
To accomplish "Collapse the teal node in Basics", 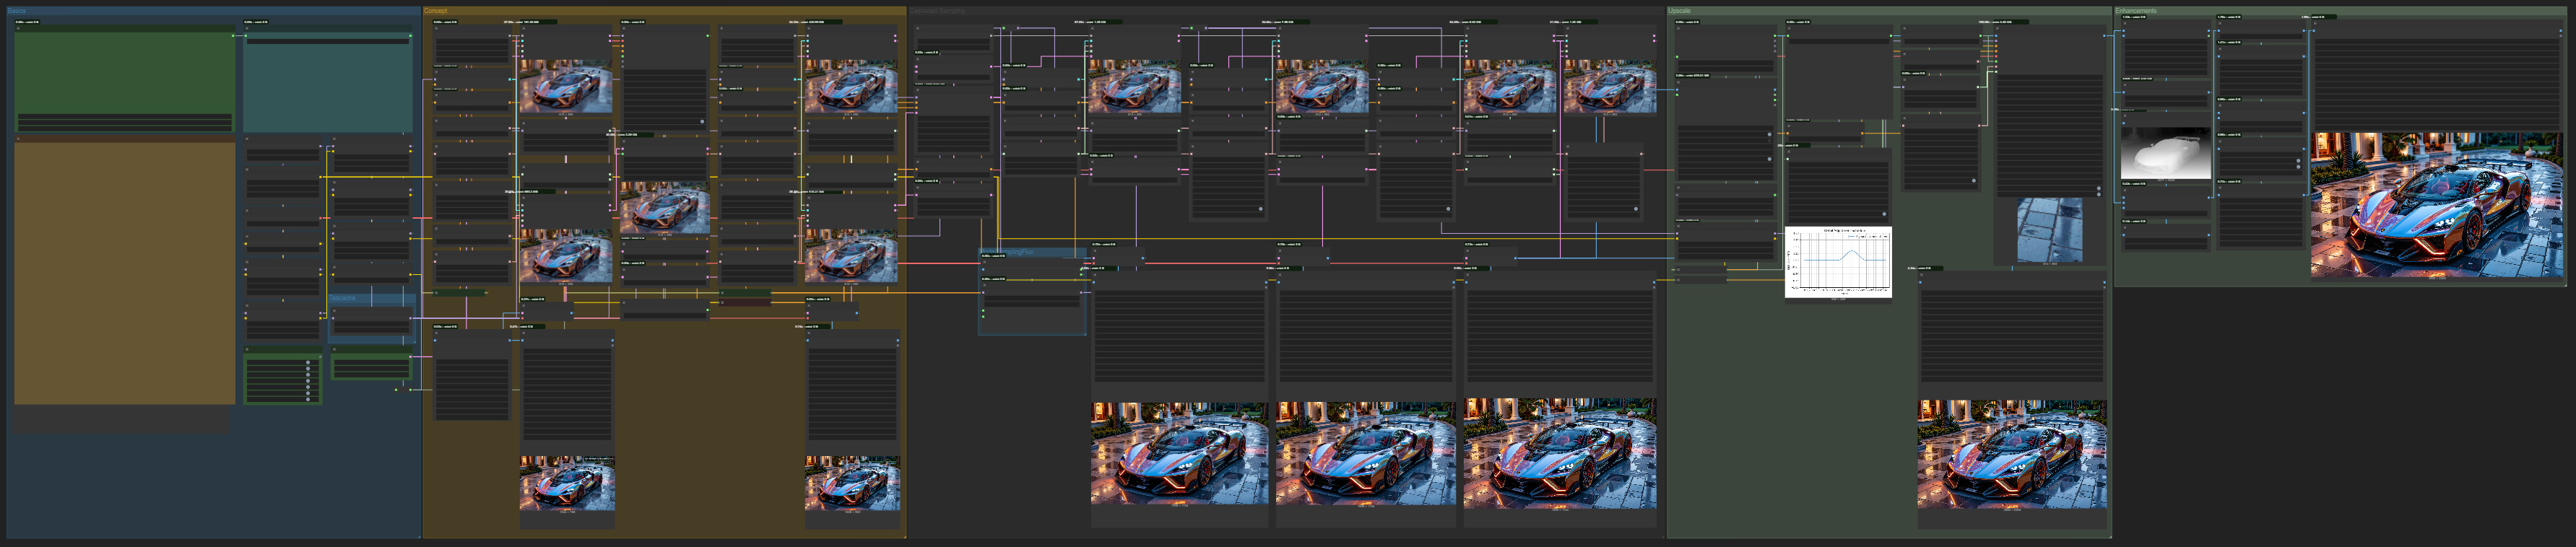I will pyautogui.click(x=247, y=28).
